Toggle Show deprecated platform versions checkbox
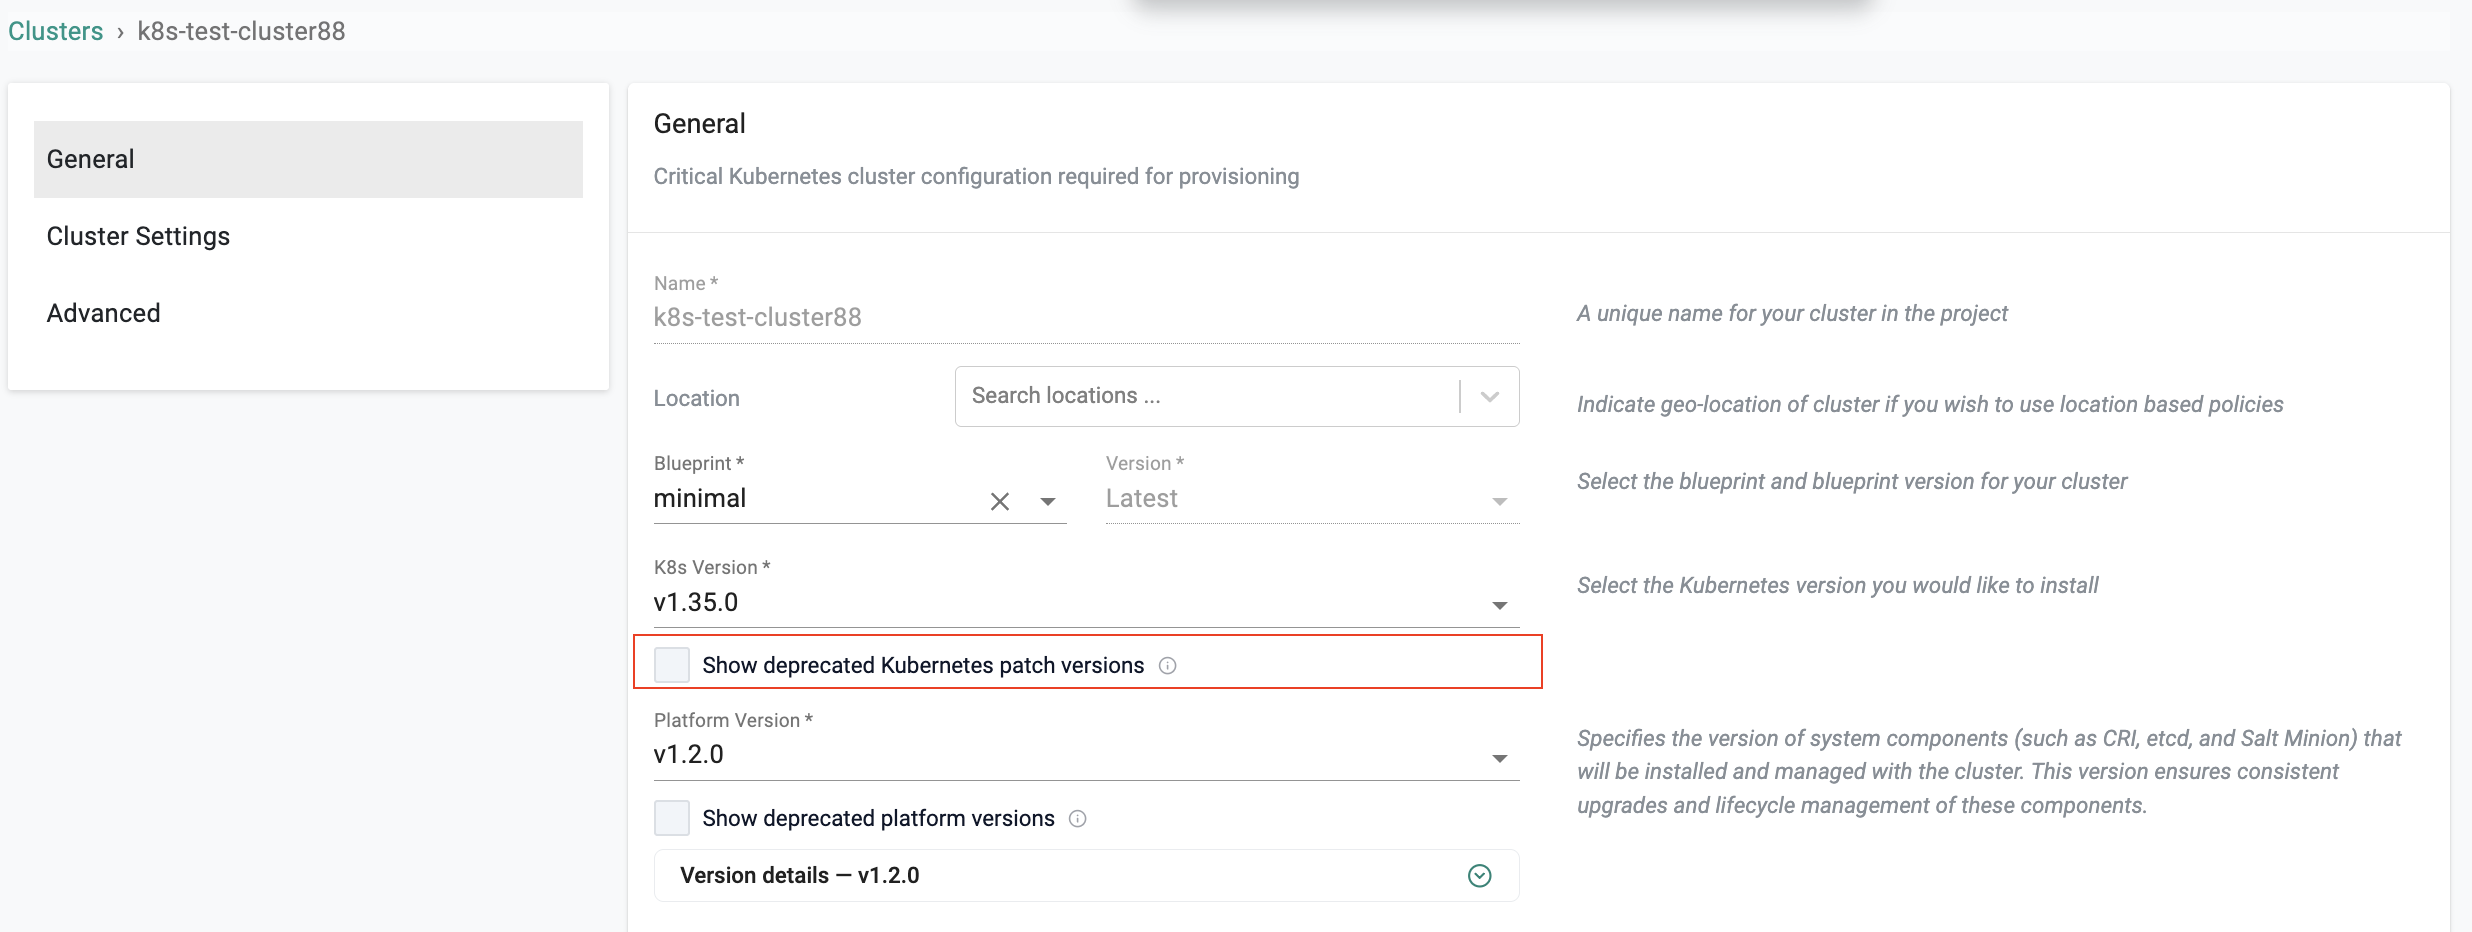The width and height of the screenshot is (2472, 932). 672,818
